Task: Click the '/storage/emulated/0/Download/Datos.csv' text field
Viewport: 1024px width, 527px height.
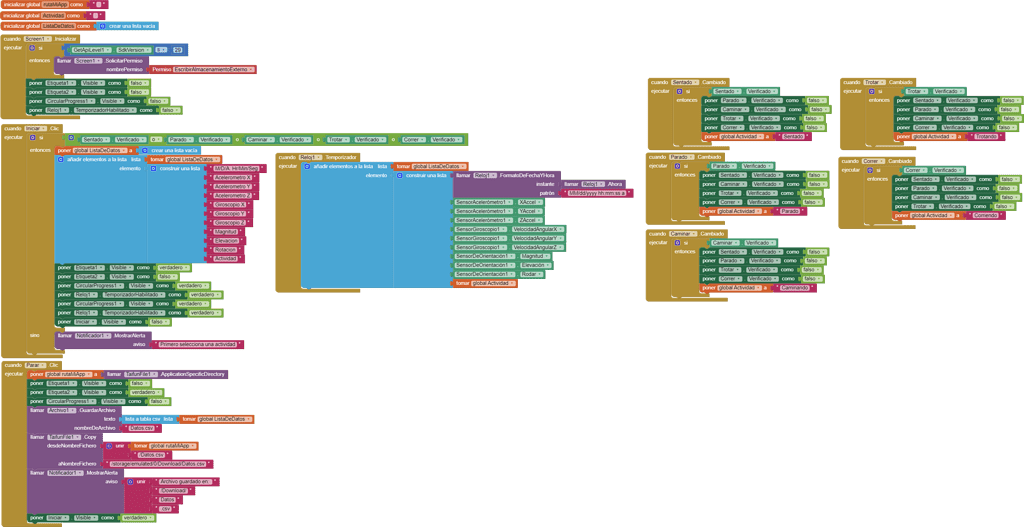Action: [x=158, y=465]
